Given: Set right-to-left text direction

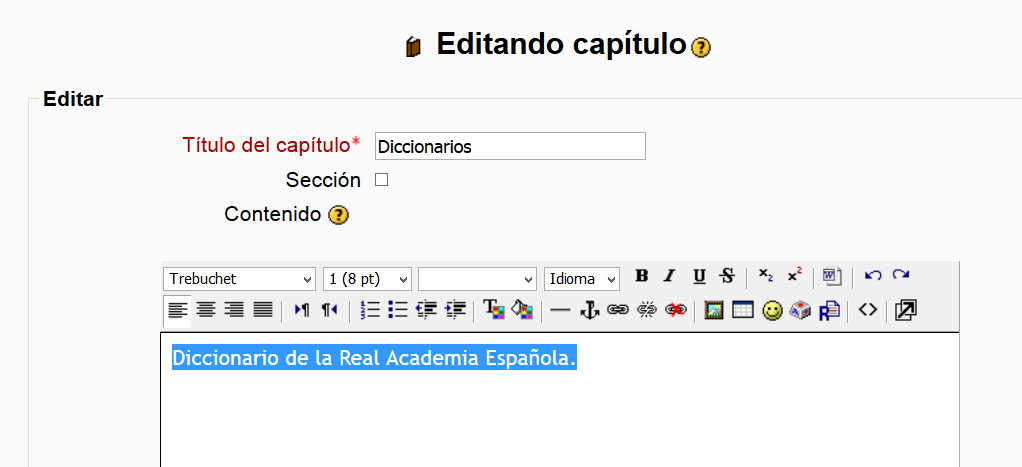Looking at the screenshot, I should pos(329,310).
